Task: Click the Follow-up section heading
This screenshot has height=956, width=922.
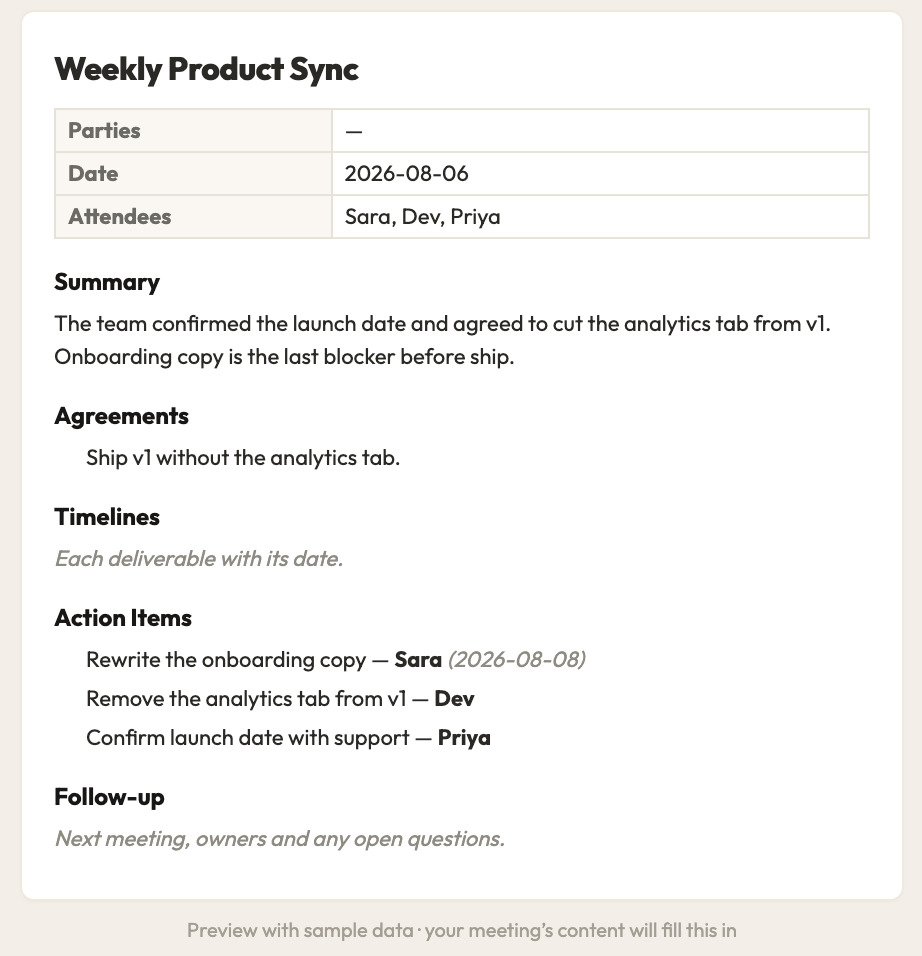Action: pos(109,797)
